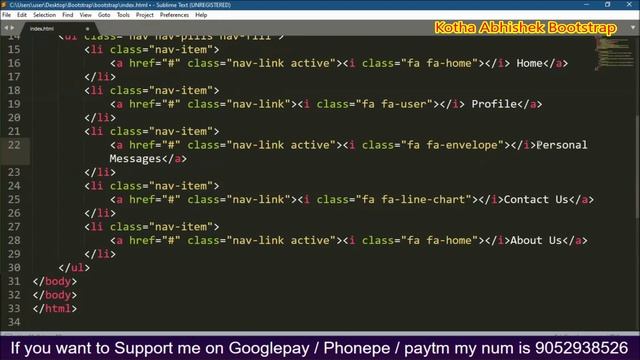
Task: Click line number 34 in the gutter
Action: pyautogui.click(x=14, y=322)
